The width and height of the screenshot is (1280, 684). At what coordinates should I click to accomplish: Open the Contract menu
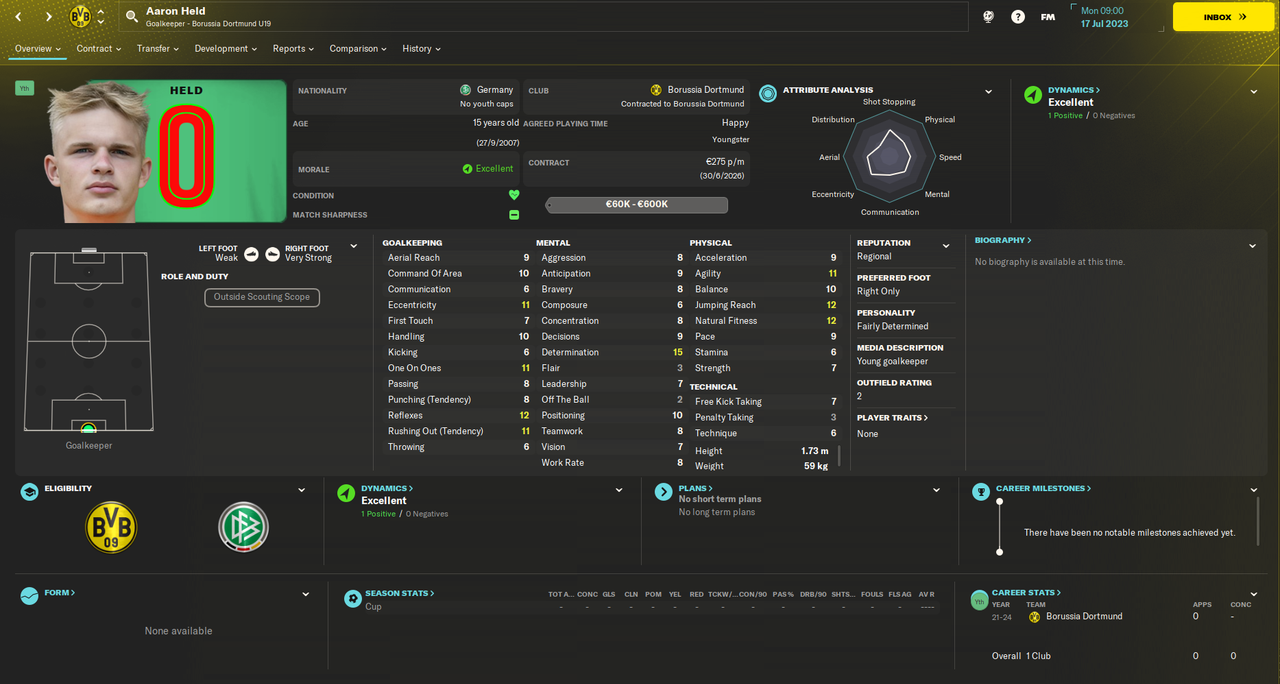99,48
